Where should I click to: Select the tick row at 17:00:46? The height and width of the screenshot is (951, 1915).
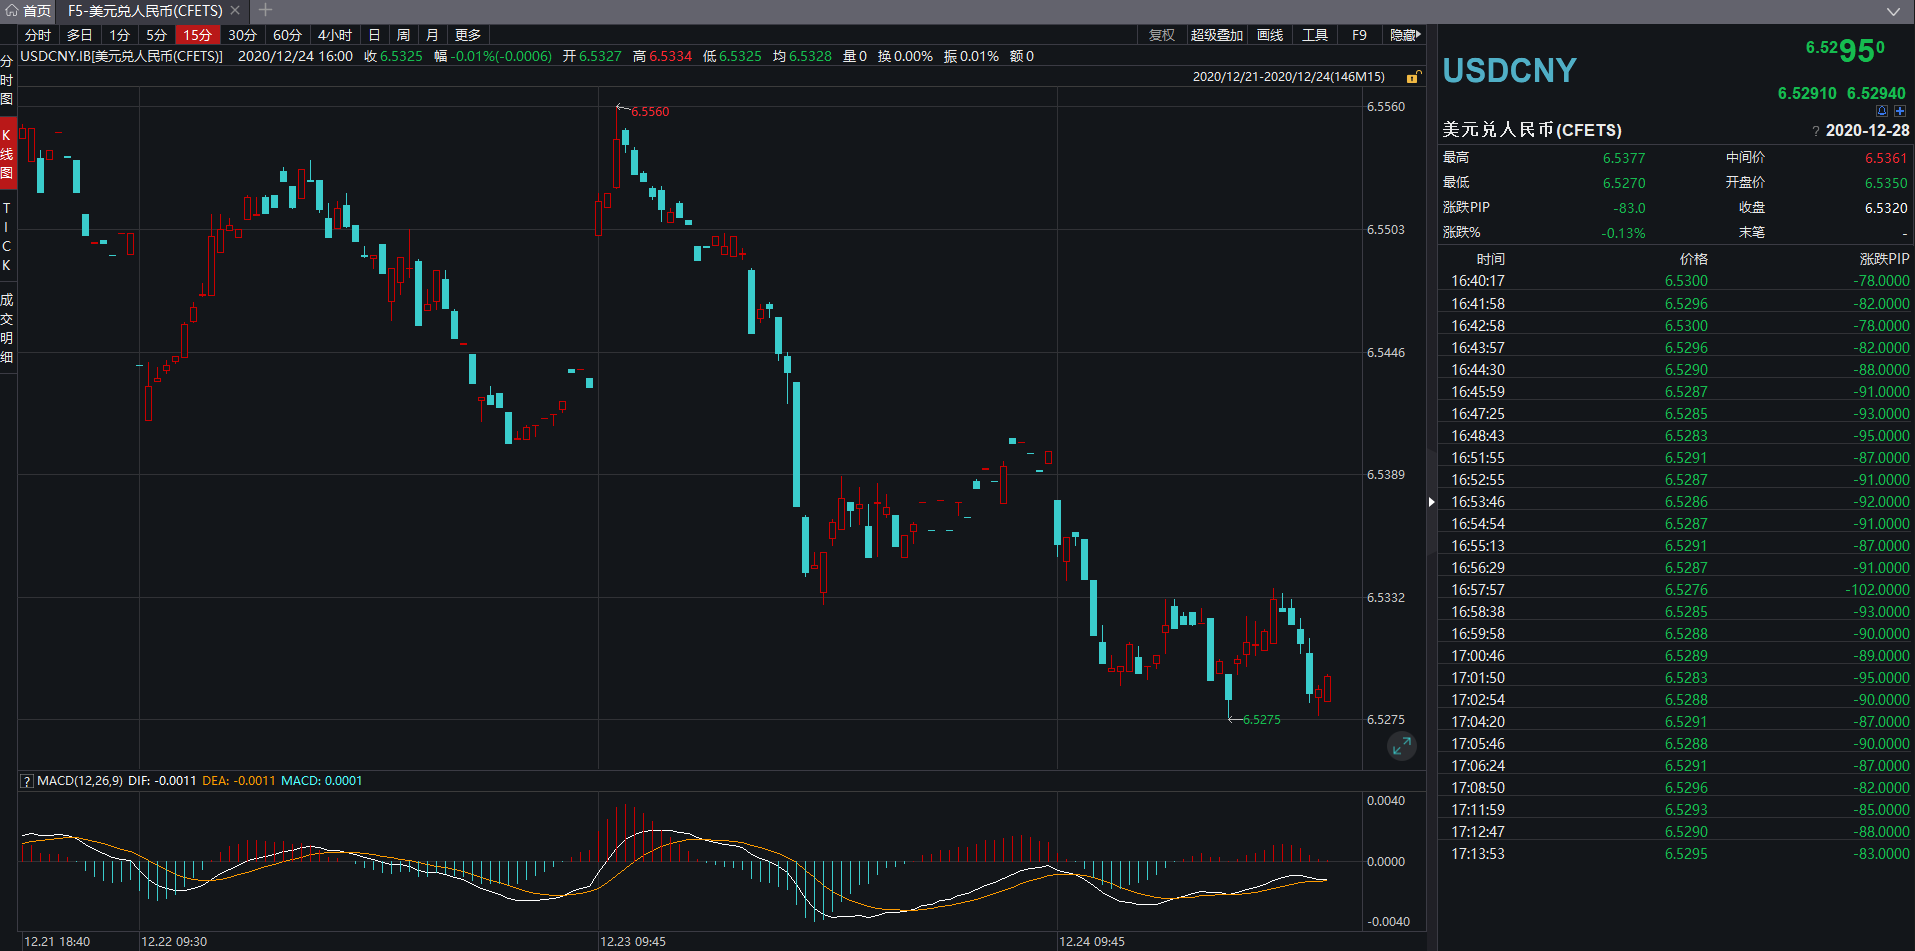click(1676, 656)
